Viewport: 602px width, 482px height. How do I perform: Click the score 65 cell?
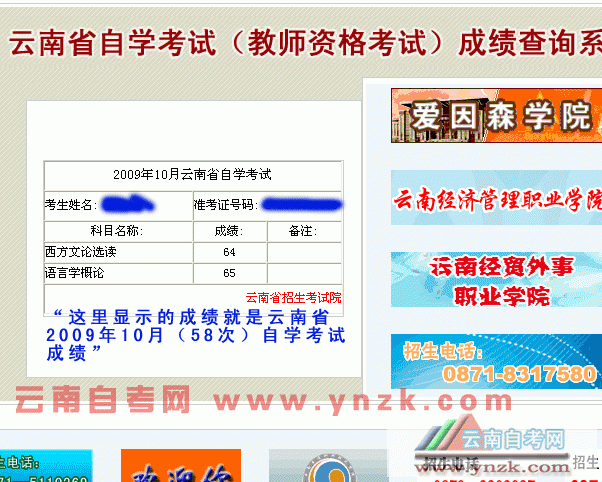coord(229,272)
